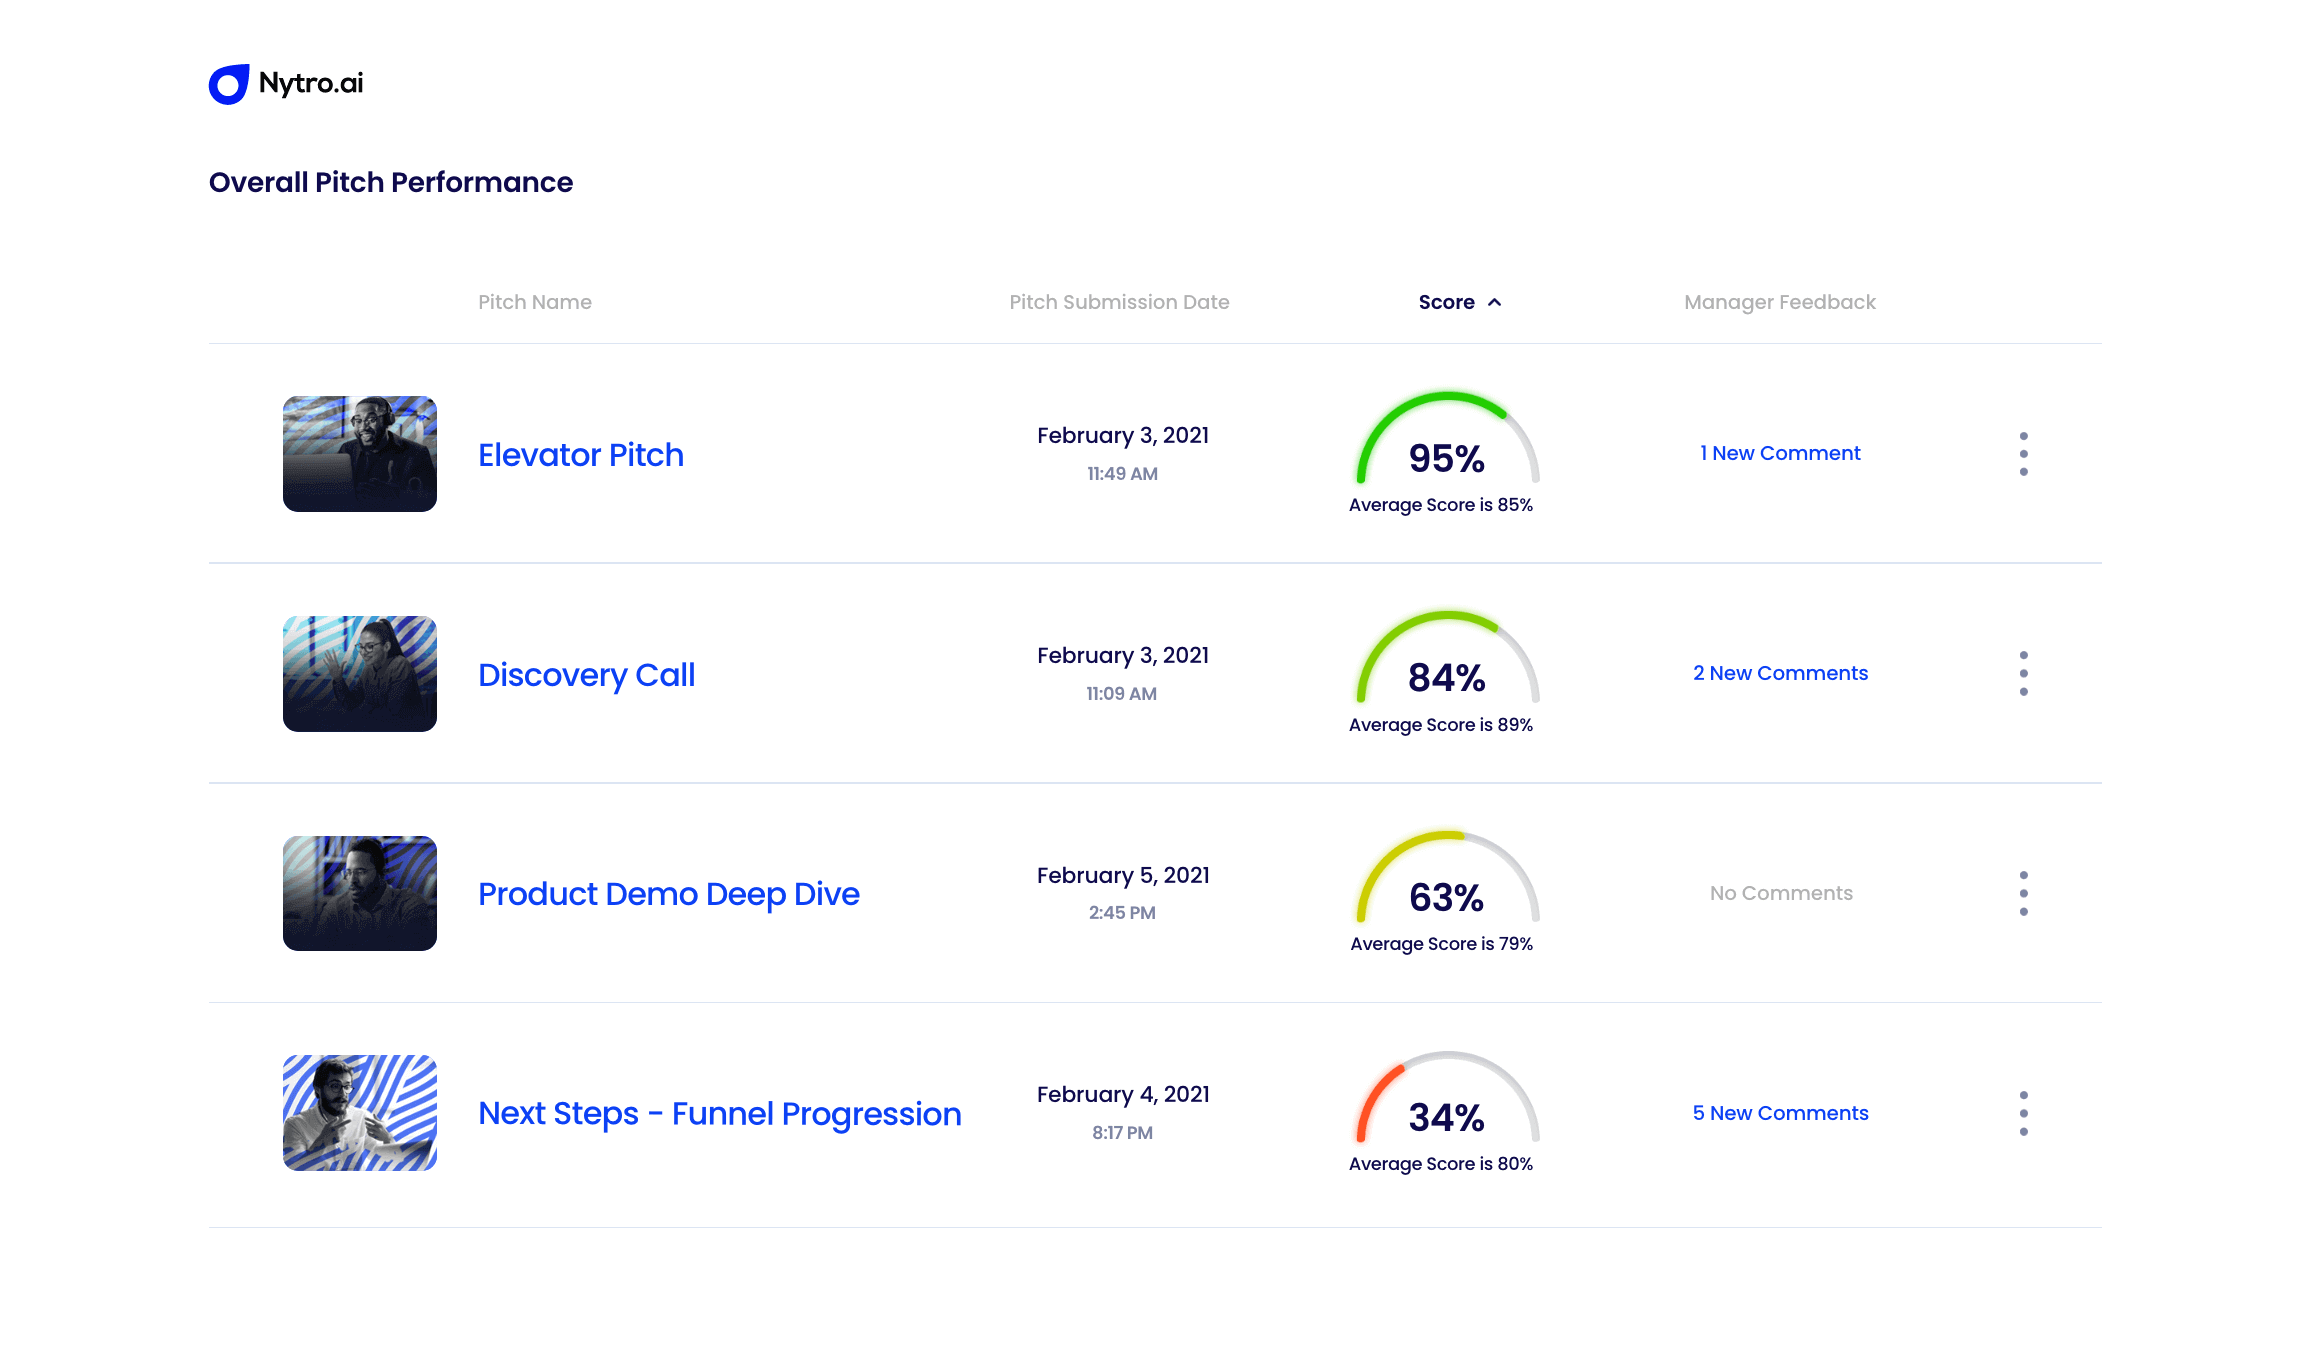Open the Discovery Call title link
This screenshot has width=2310, height=1356.
[x=586, y=675]
